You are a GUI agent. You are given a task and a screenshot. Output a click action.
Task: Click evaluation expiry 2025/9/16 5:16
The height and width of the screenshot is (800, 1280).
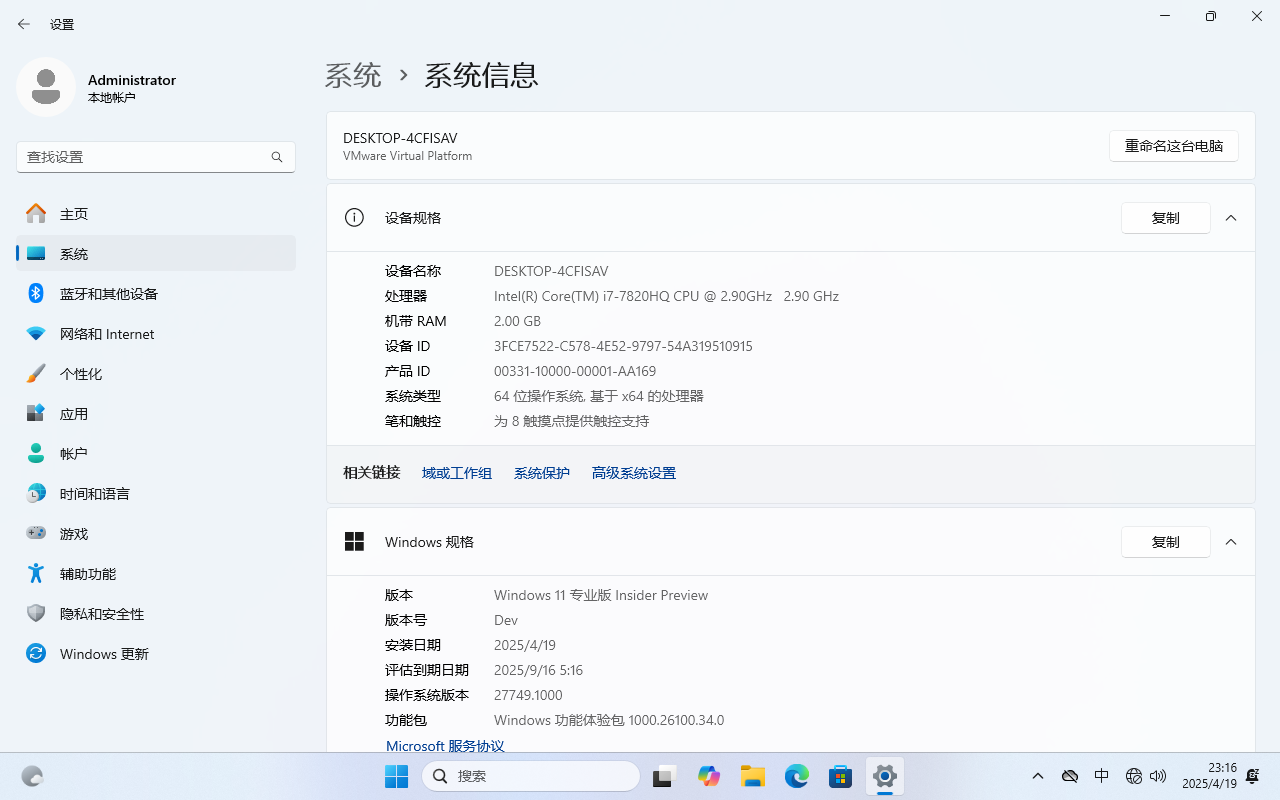pos(538,670)
